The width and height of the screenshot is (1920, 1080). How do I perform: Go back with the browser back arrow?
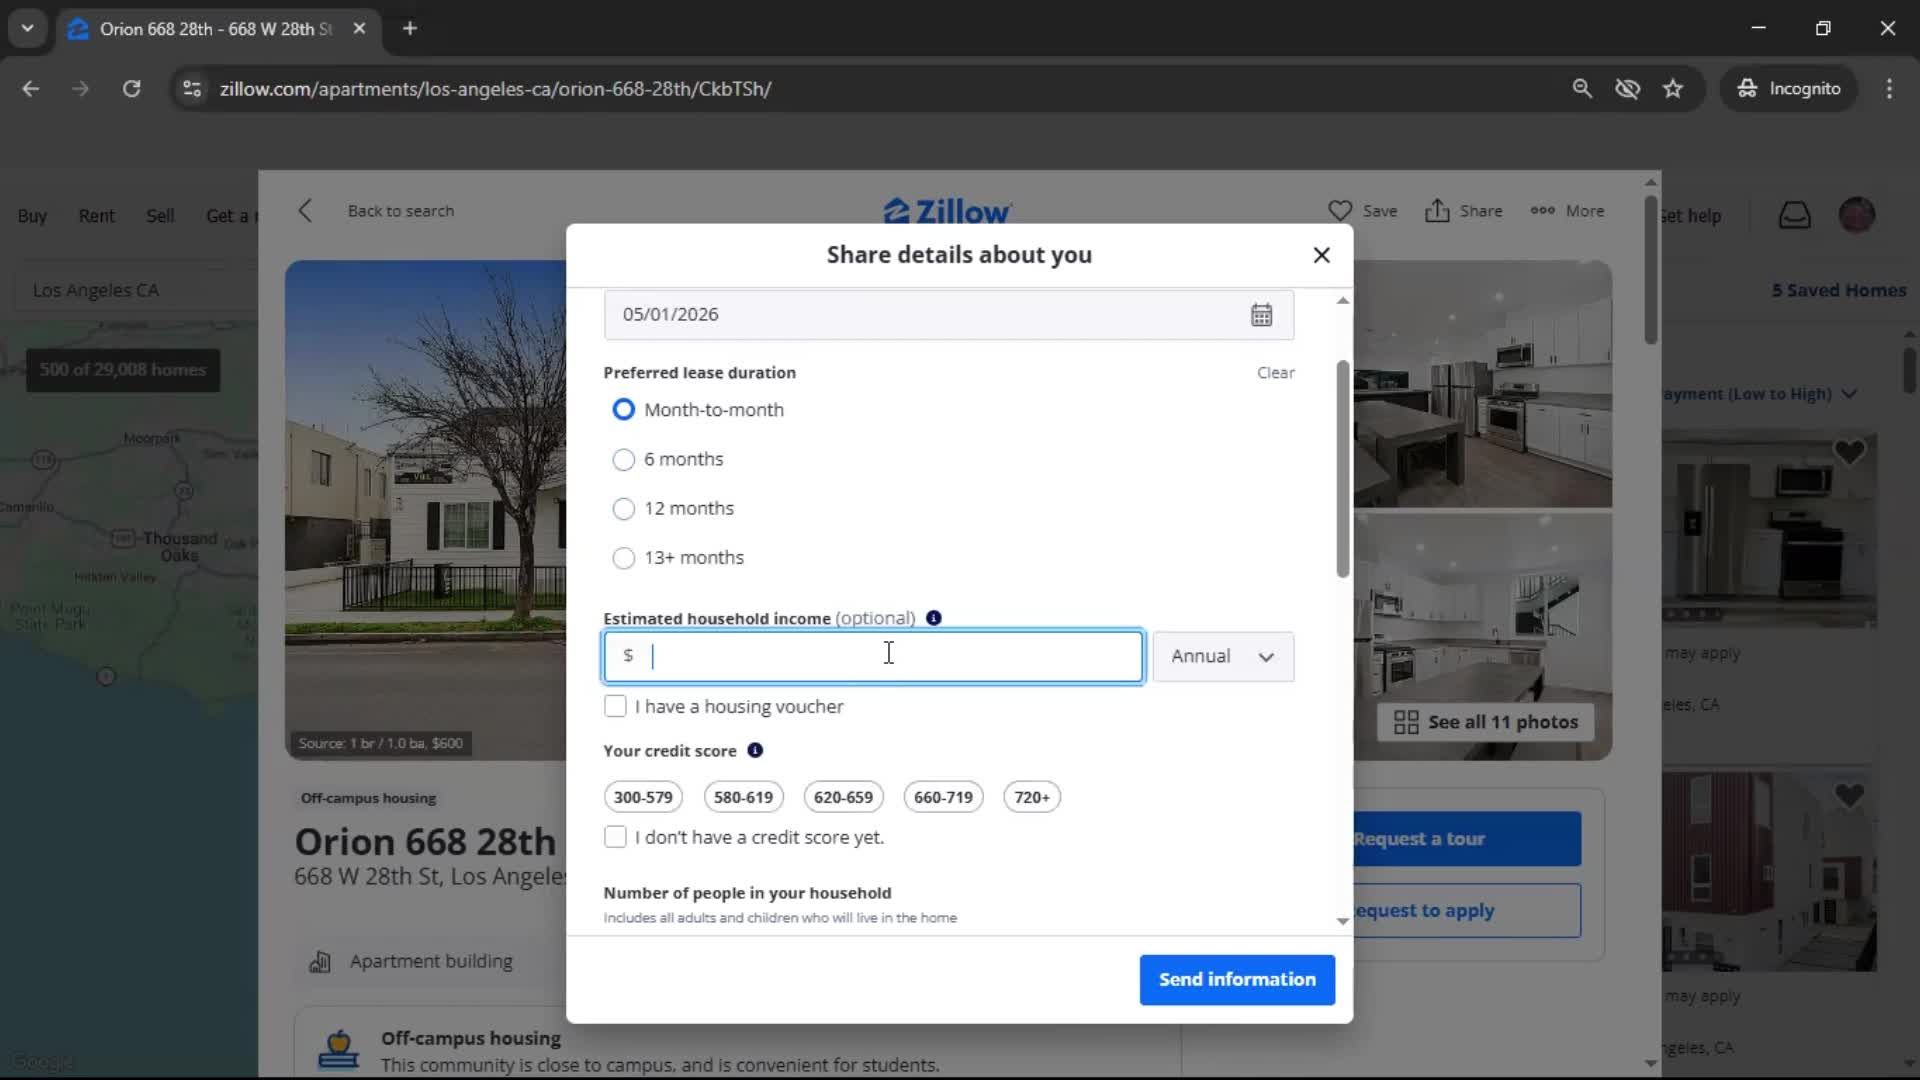[31, 89]
